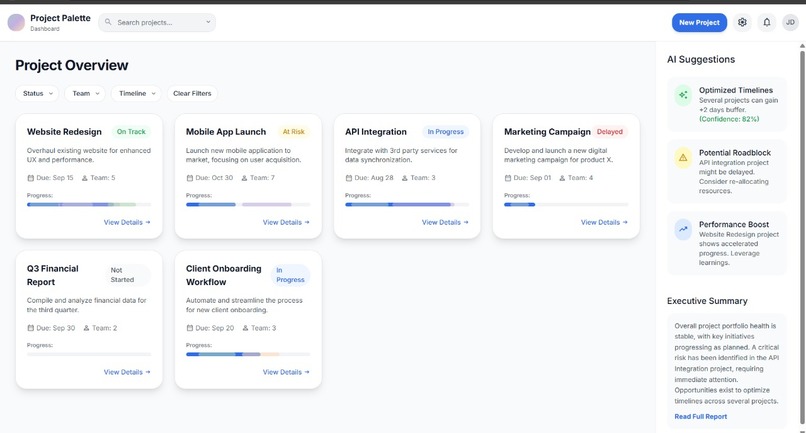Click calendar icon on Website Redesign card
Screen dimensions: 806x433
pos(30,178)
